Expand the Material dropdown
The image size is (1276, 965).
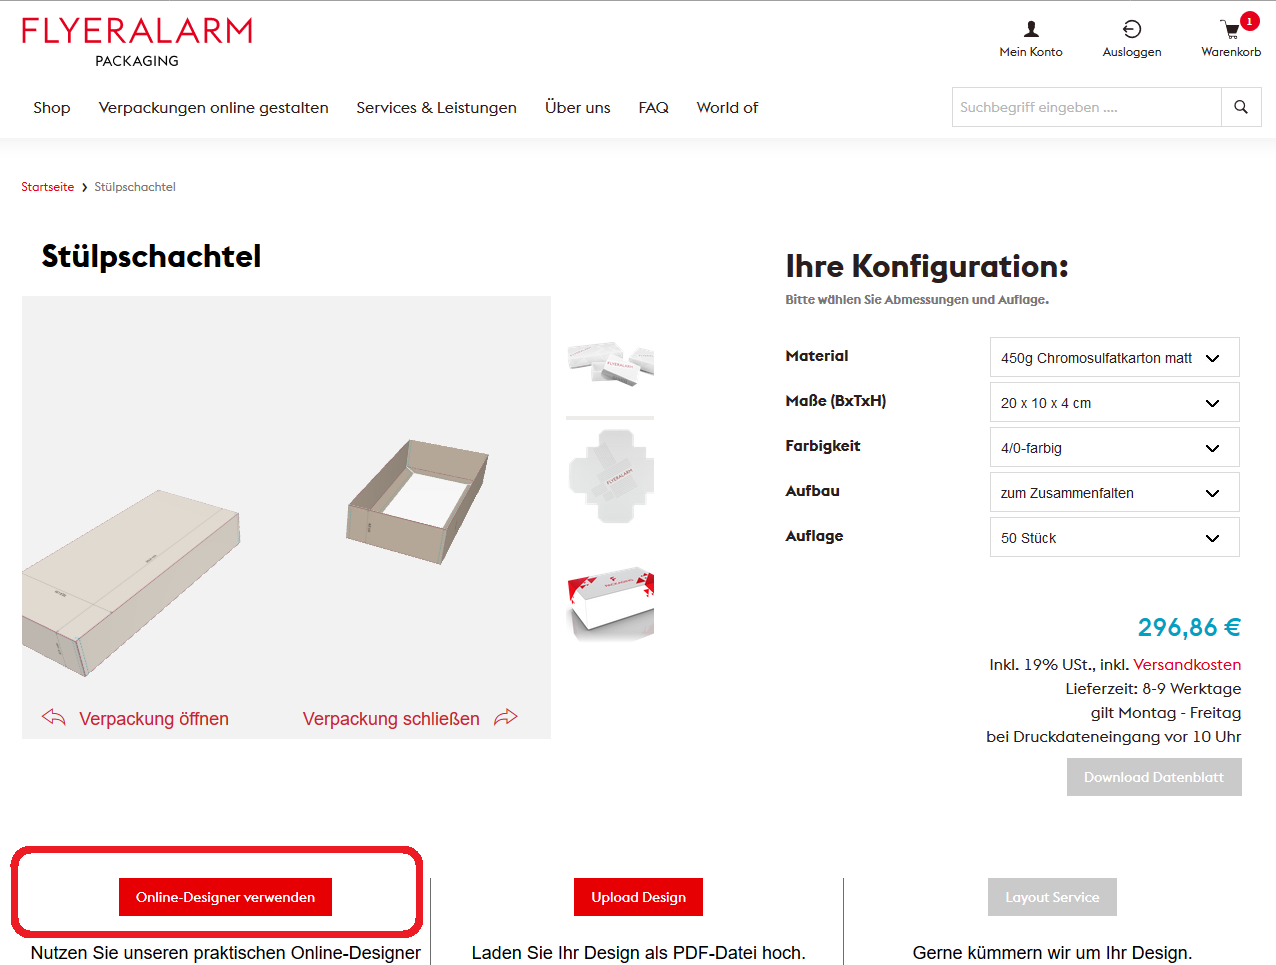1115,357
